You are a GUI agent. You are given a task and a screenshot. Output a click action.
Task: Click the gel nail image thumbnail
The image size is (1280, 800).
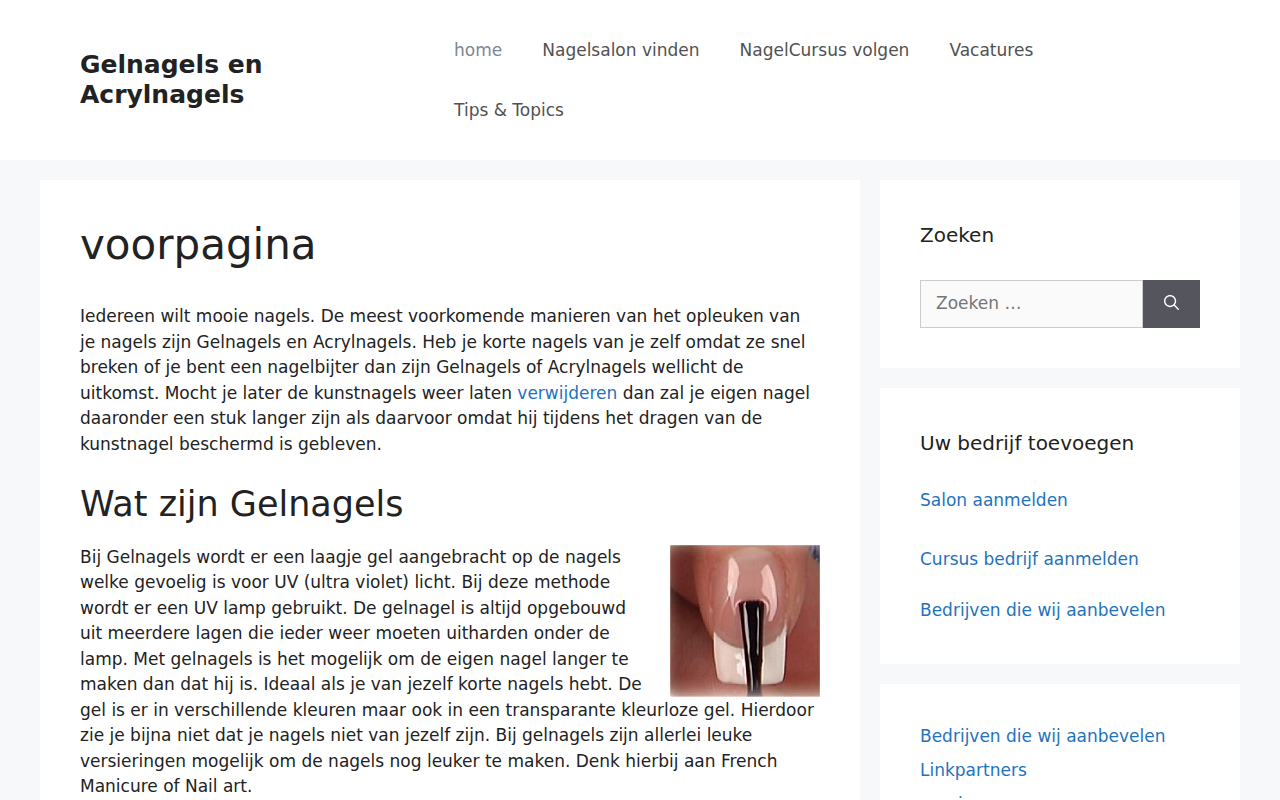click(745, 621)
